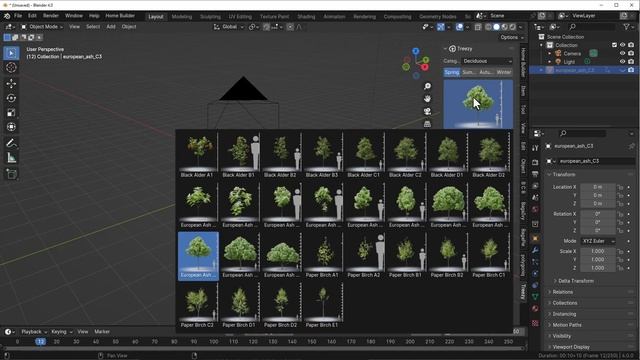Open the Material properties tab icon
The image size is (640, 360).
(x=535, y=309)
